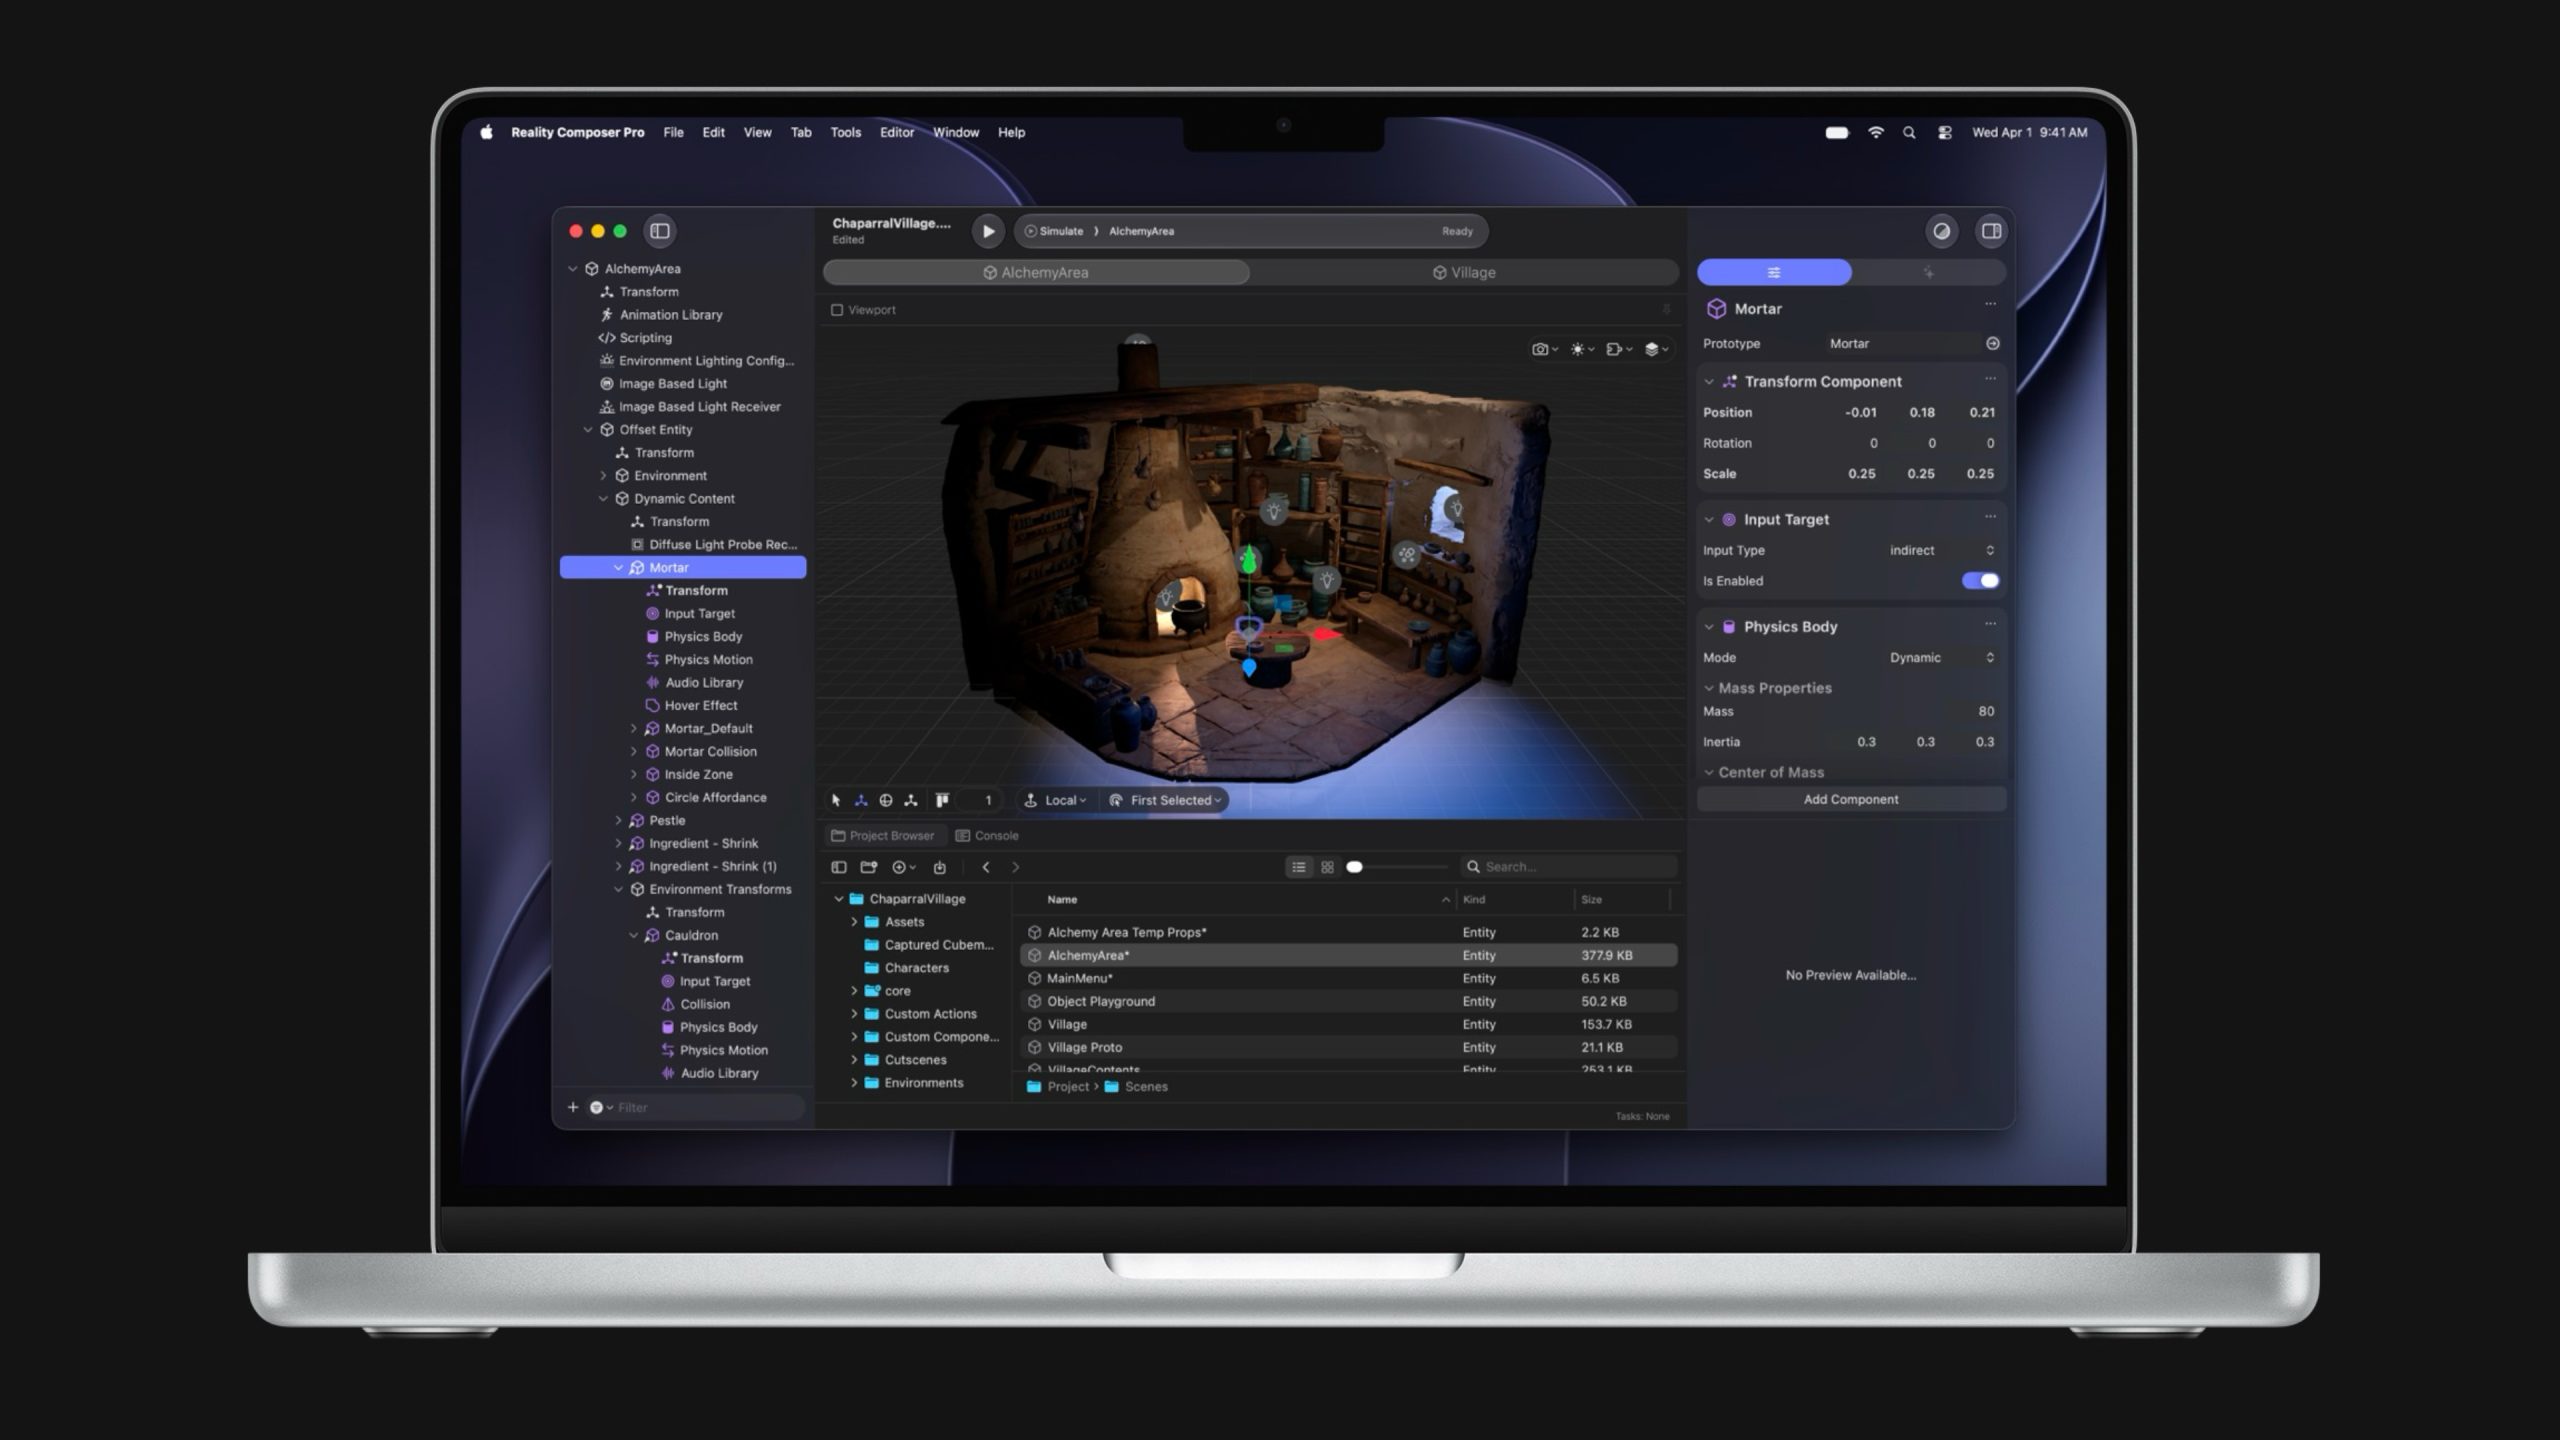Expand the Assets folder in browser
The height and width of the screenshot is (1440, 2560).
(854, 922)
